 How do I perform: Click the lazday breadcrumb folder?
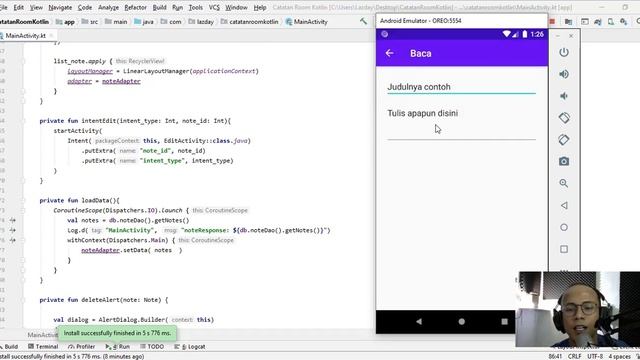pos(201,22)
